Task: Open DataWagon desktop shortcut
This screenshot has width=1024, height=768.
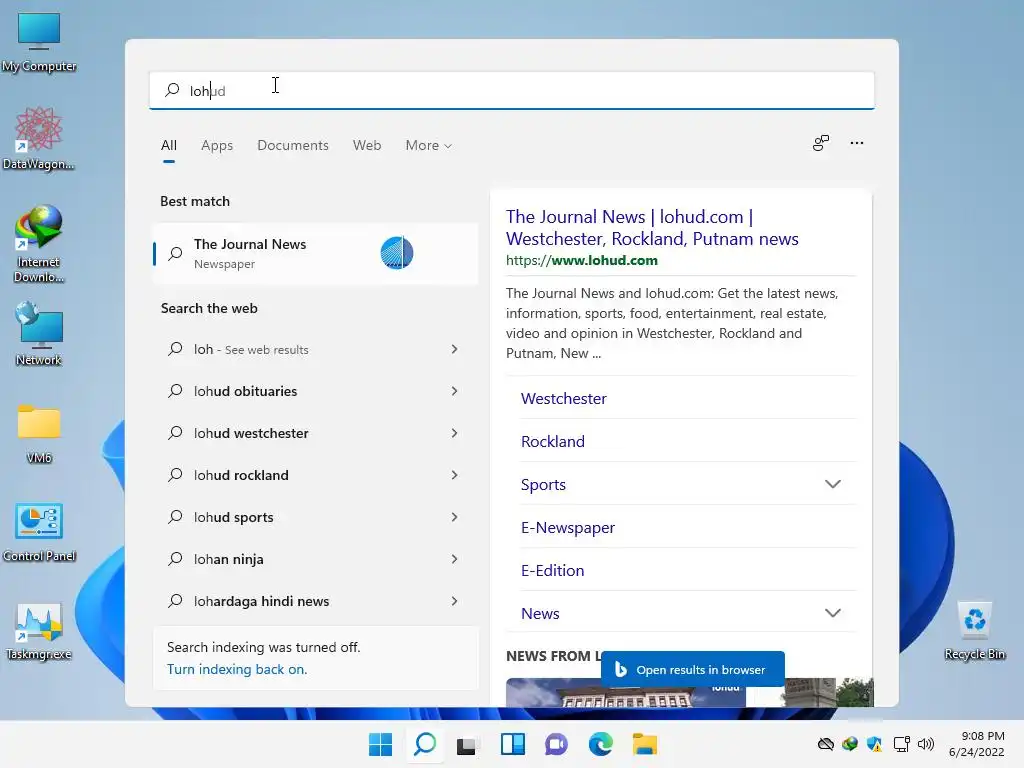Action: point(39,139)
